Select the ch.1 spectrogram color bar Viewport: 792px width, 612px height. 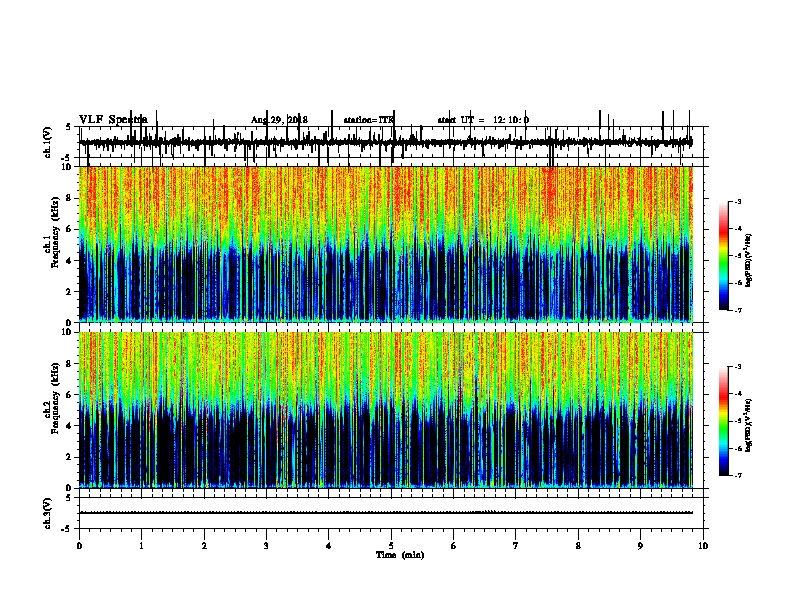(x=723, y=255)
